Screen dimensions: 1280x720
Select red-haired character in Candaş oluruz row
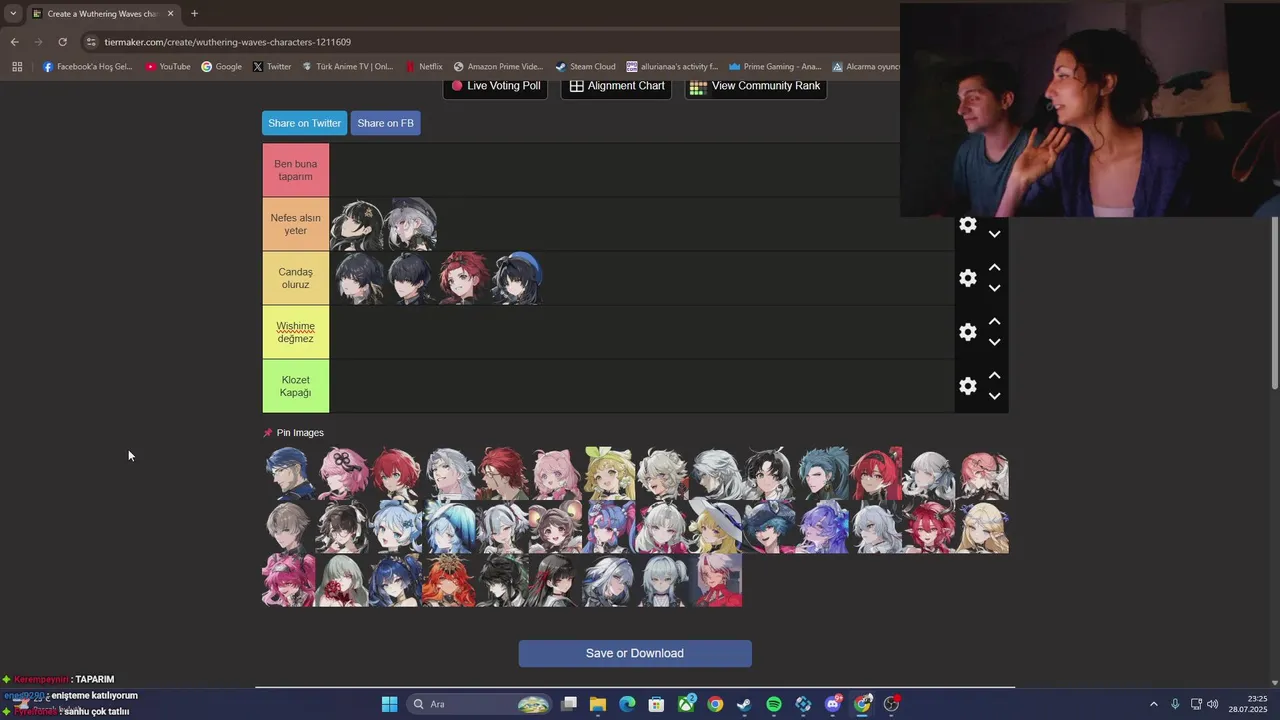tap(463, 278)
